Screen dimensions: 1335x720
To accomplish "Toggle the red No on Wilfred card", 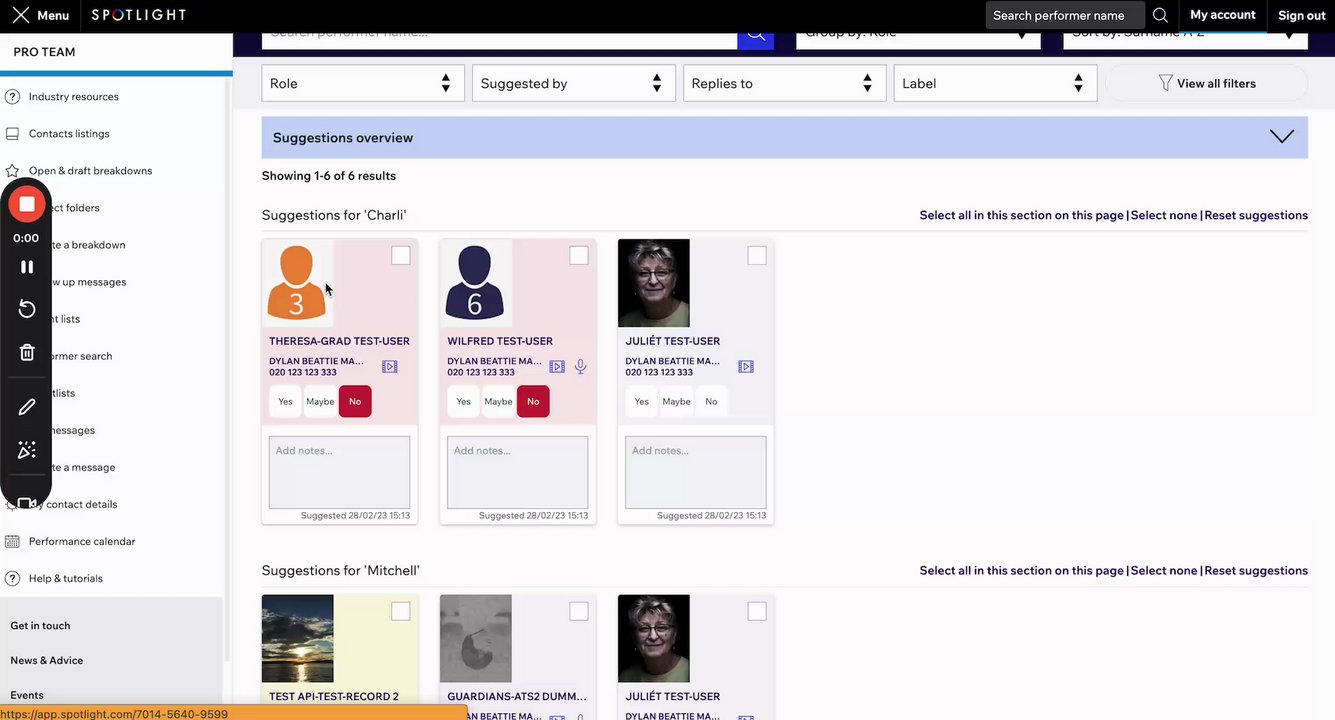I will (x=533, y=402).
